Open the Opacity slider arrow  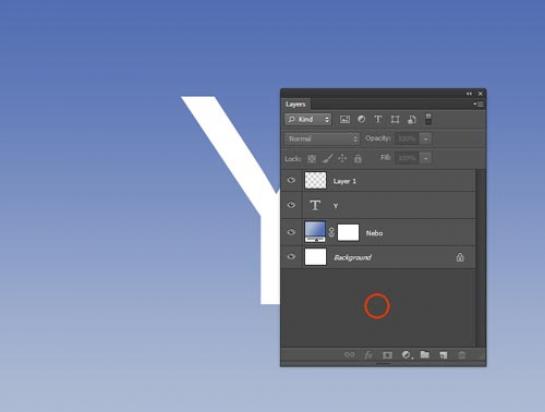point(426,139)
